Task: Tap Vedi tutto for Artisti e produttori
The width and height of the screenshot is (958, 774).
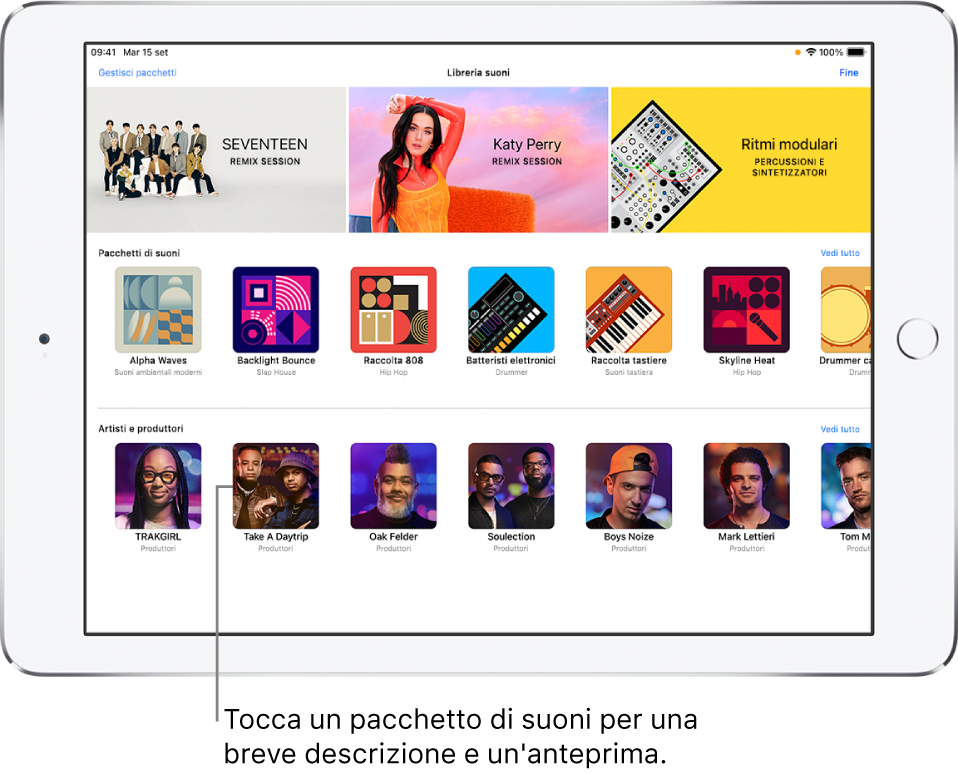Action: point(839,429)
